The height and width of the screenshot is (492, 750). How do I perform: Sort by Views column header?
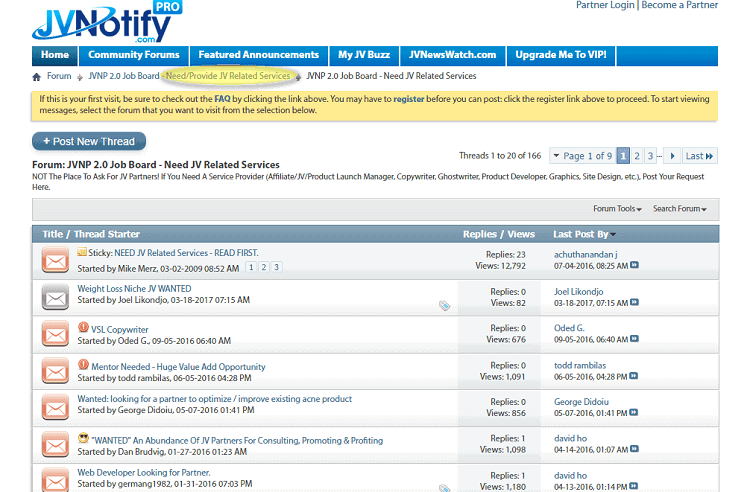click(x=521, y=234)
